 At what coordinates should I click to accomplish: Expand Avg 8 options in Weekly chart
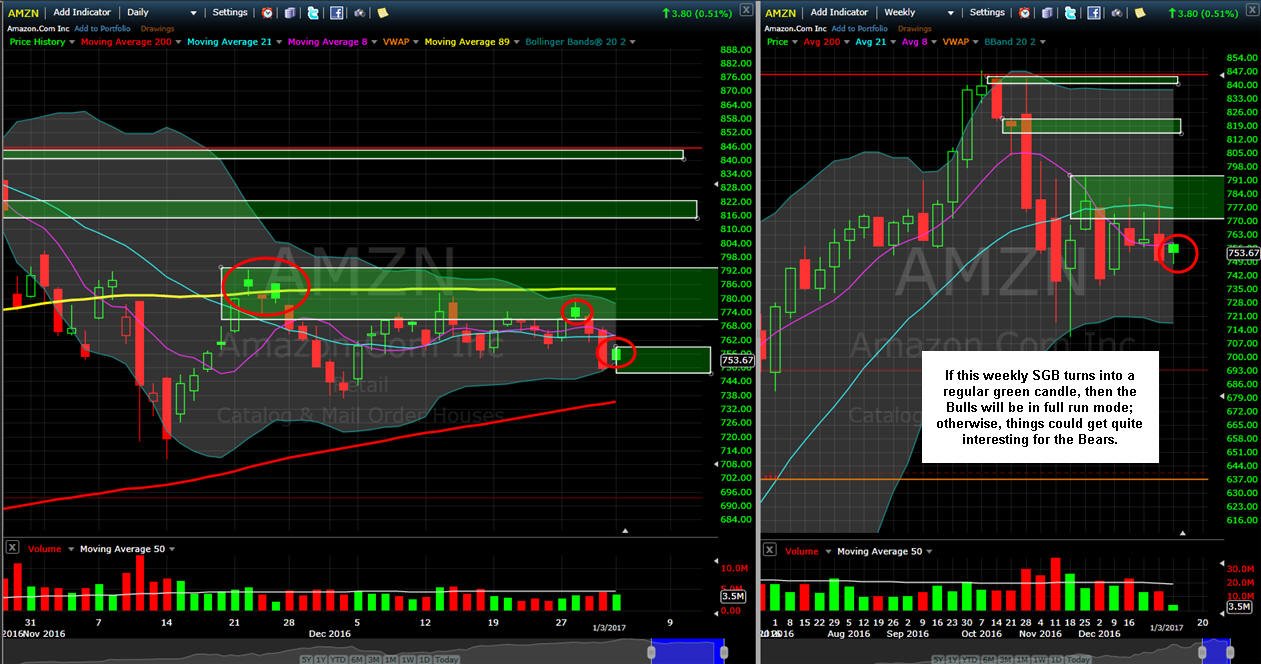pos(934,42)
